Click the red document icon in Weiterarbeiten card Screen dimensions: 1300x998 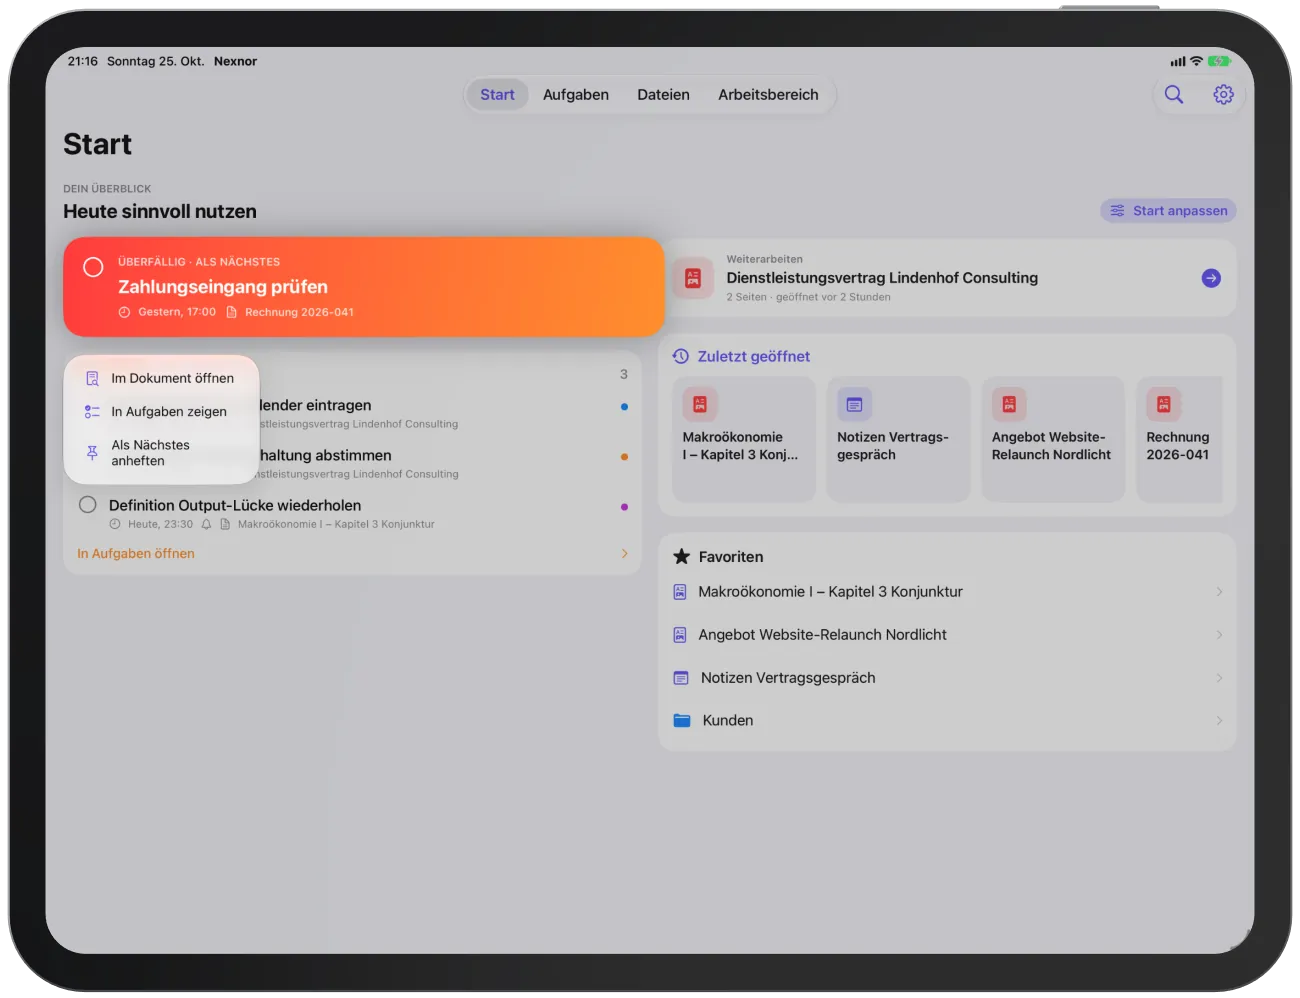point(693,278)
